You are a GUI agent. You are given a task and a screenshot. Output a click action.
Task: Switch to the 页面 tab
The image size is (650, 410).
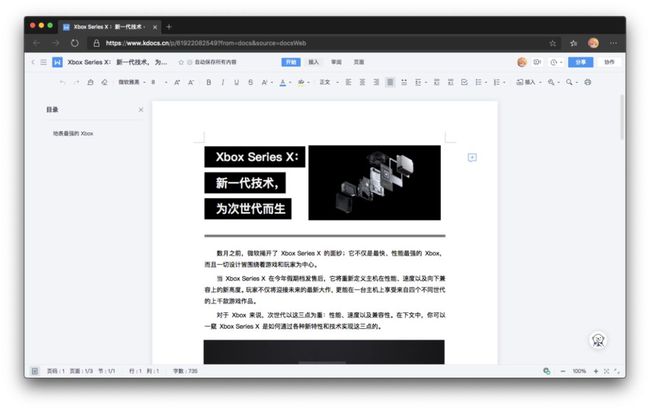(359, 62)
